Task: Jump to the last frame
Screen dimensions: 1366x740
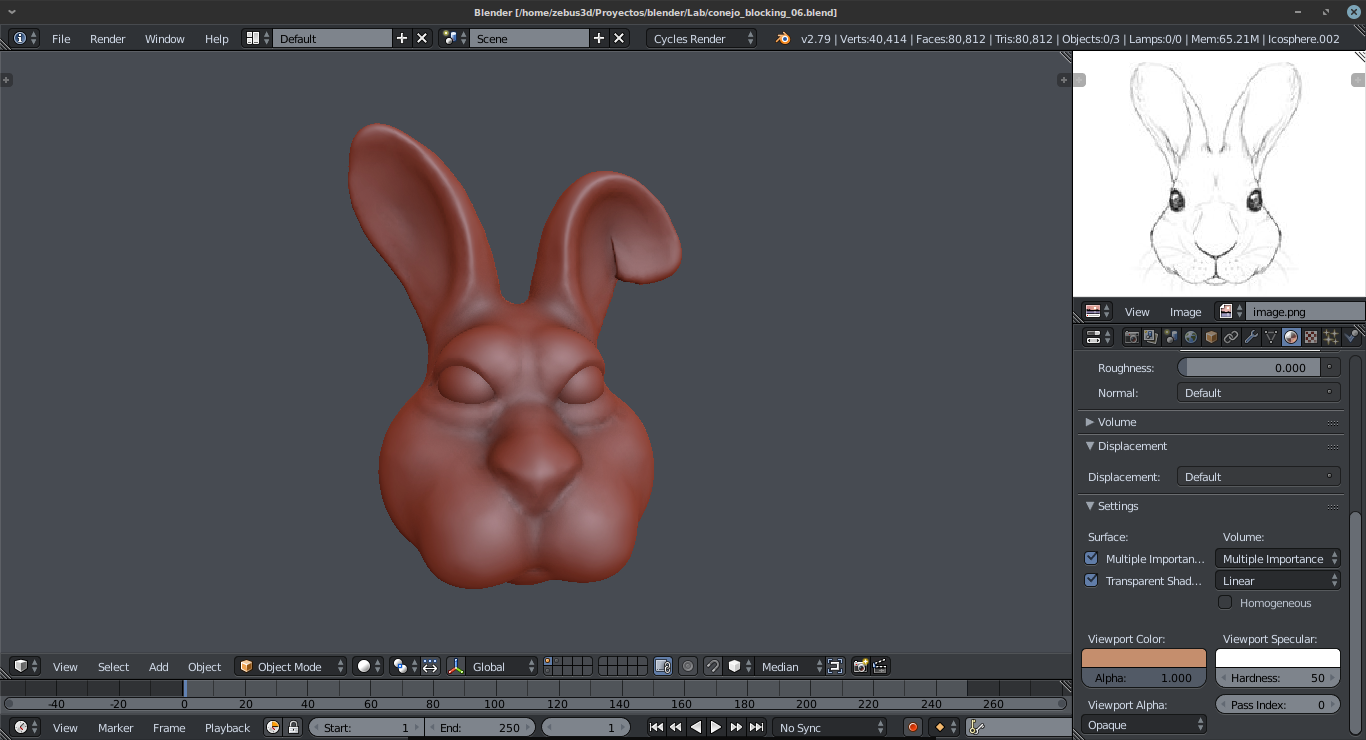Action: pyautogui.click(x=757, y=727)
